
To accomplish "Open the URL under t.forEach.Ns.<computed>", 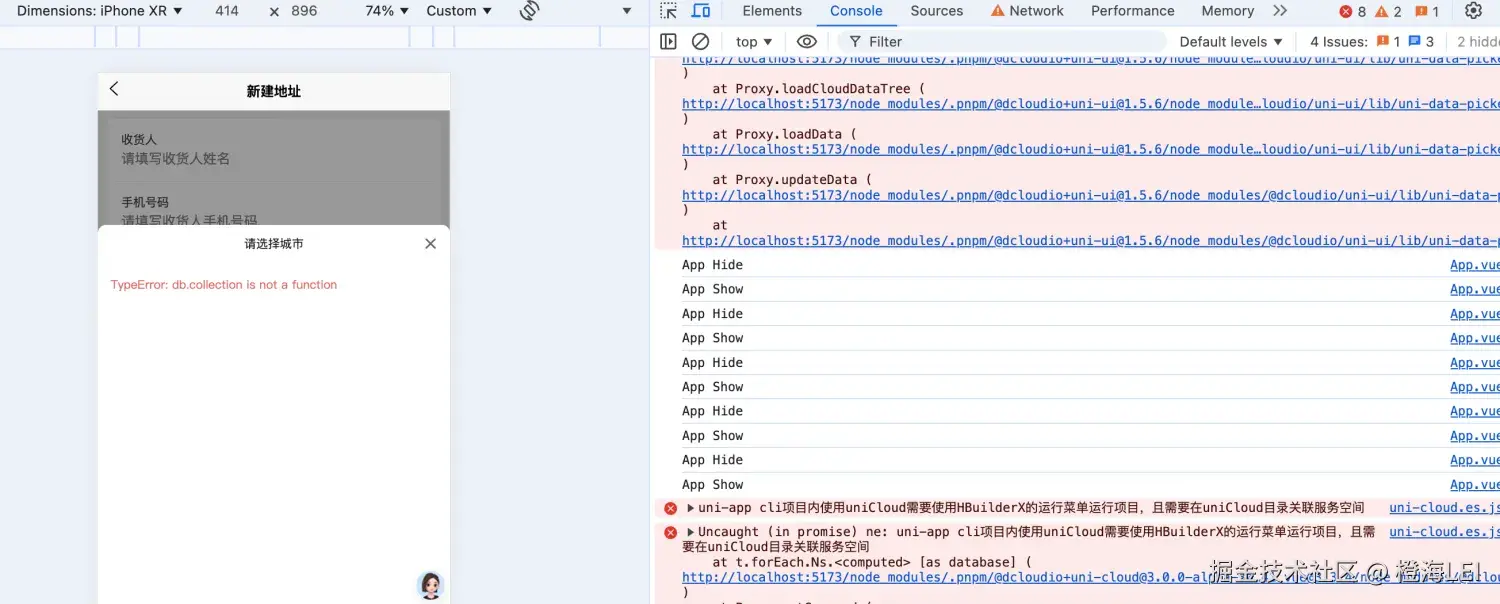I will (1090, 577).
